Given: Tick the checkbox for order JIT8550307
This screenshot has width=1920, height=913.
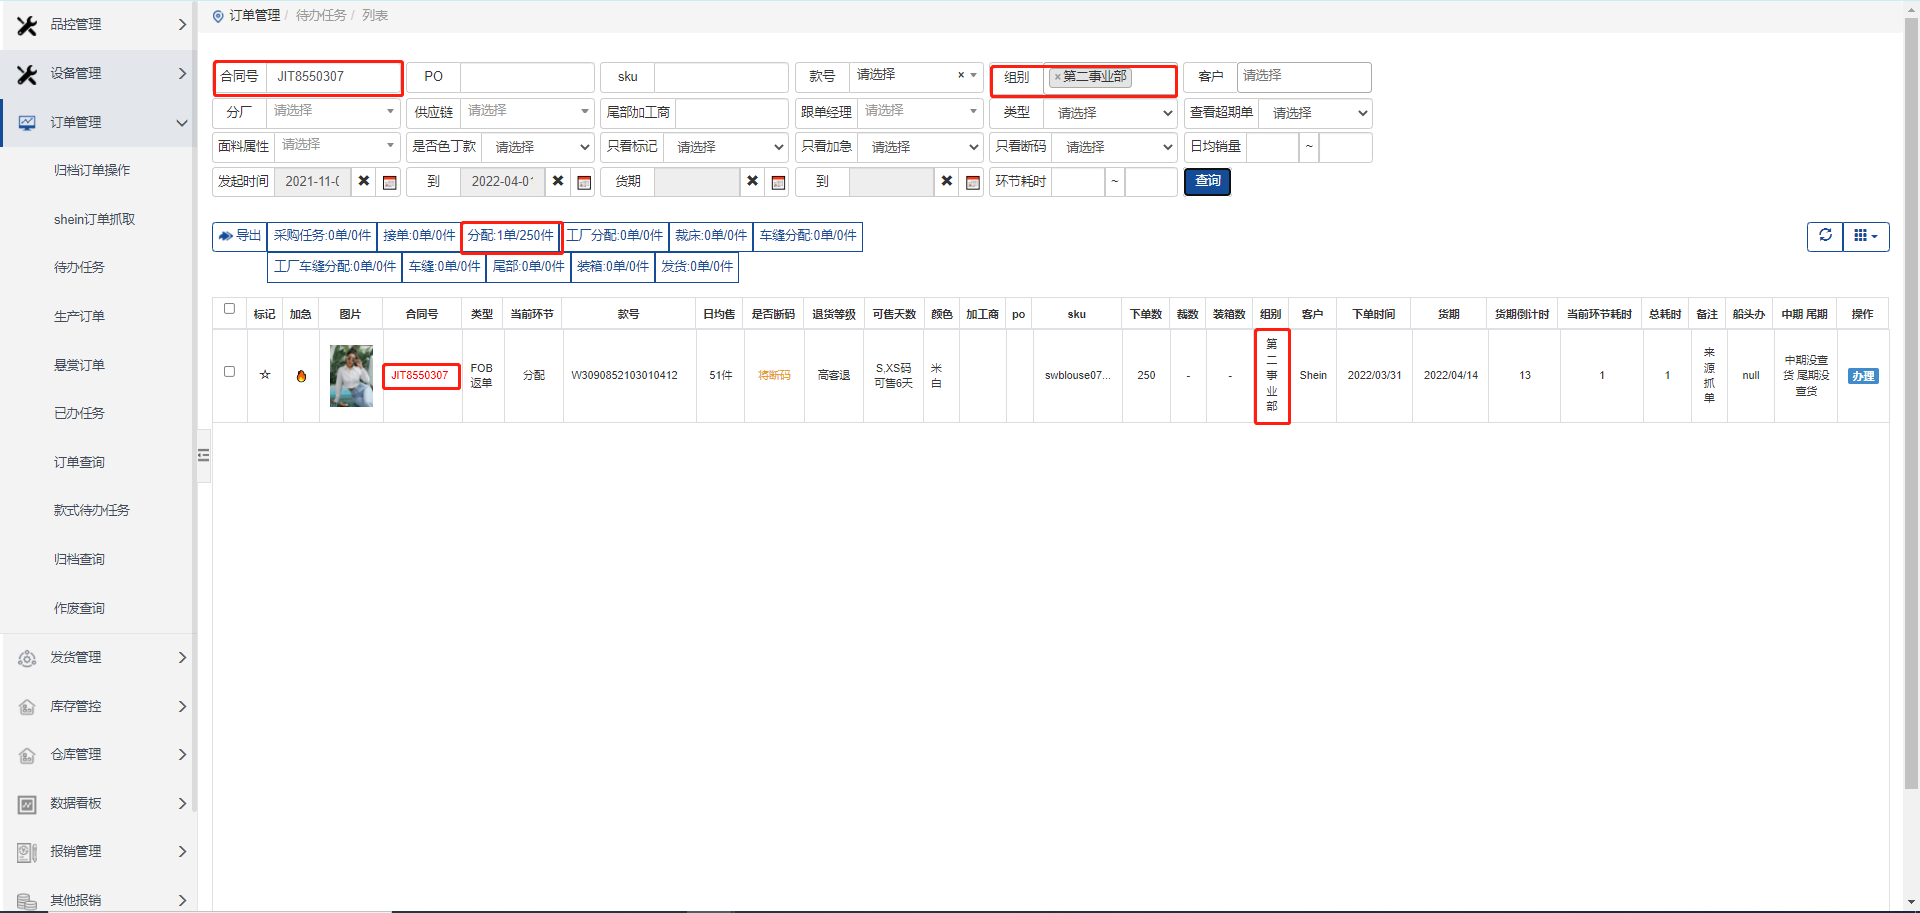Looking at the screenshot, I should (229, 371).
